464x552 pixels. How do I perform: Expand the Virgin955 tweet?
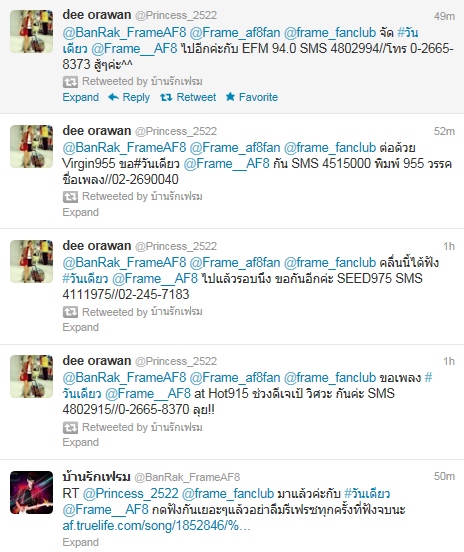(81, 212)
